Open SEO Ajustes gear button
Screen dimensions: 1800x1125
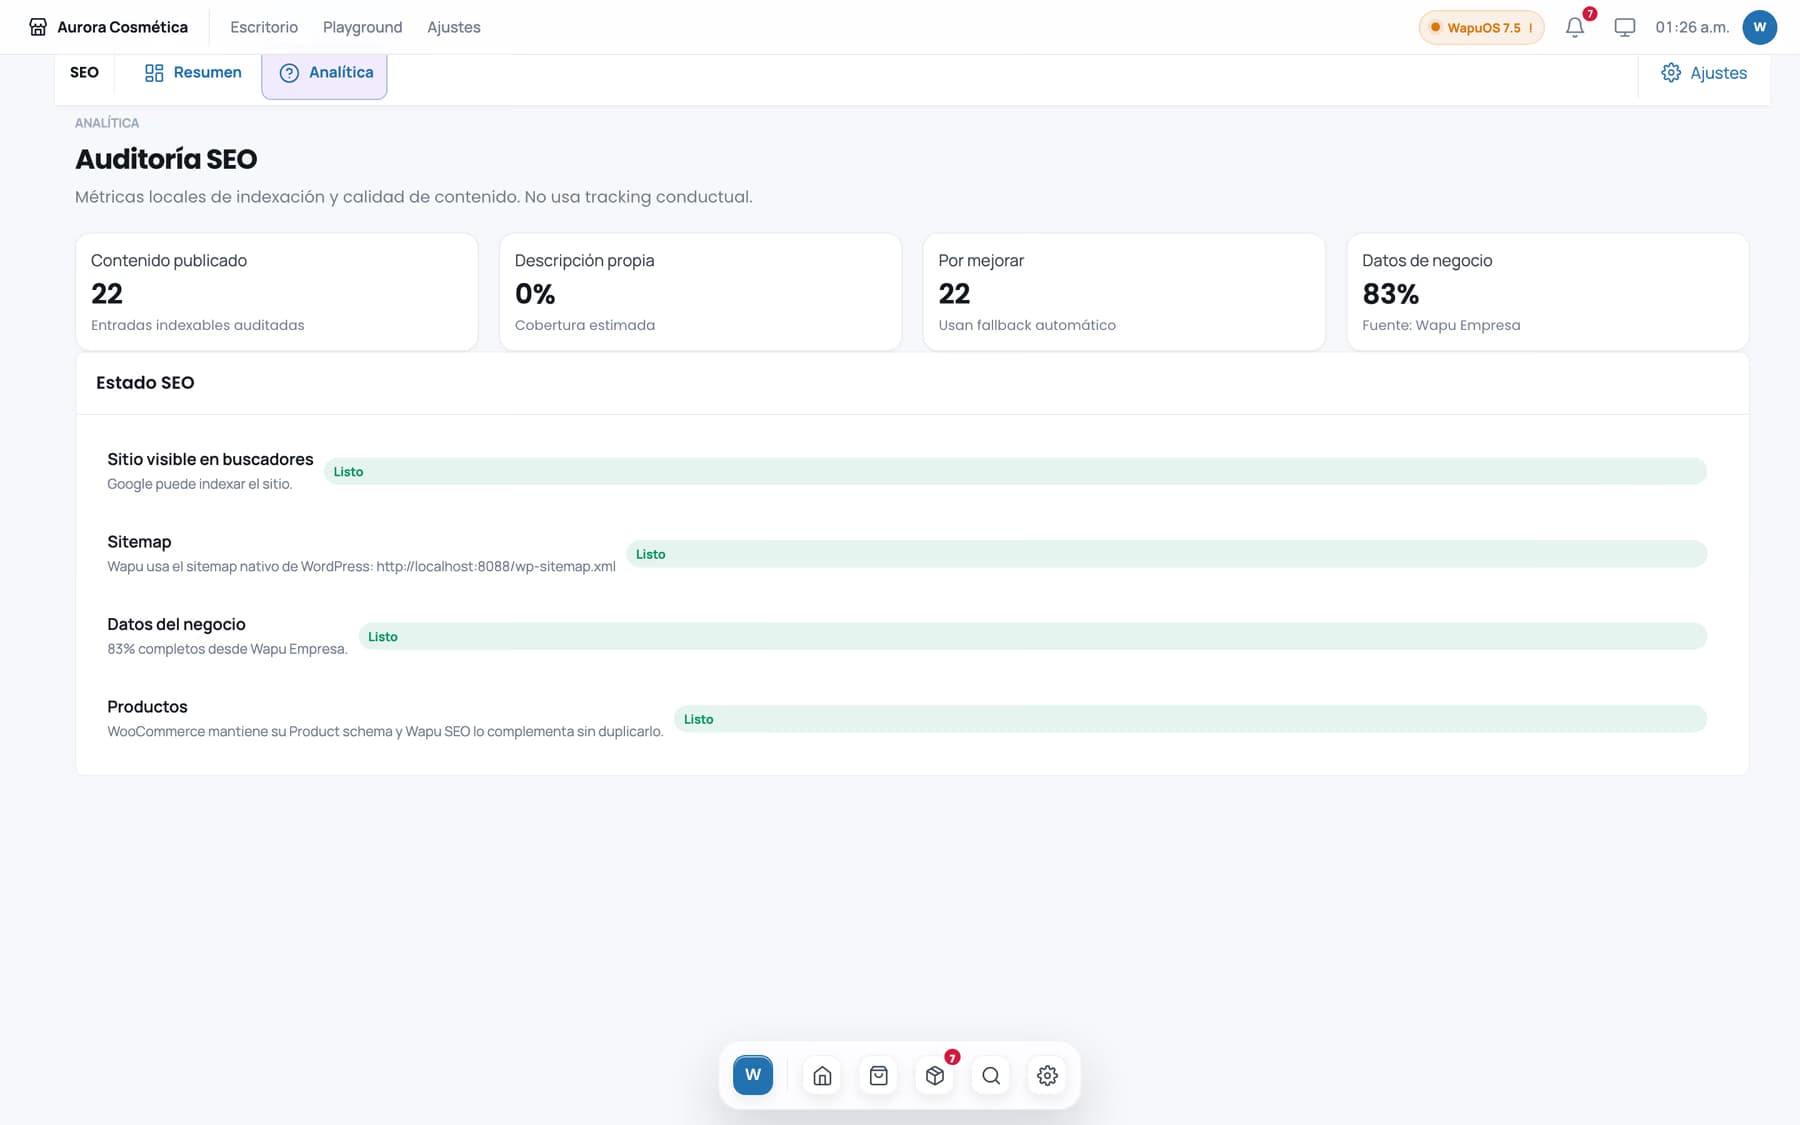(1704, 73)
